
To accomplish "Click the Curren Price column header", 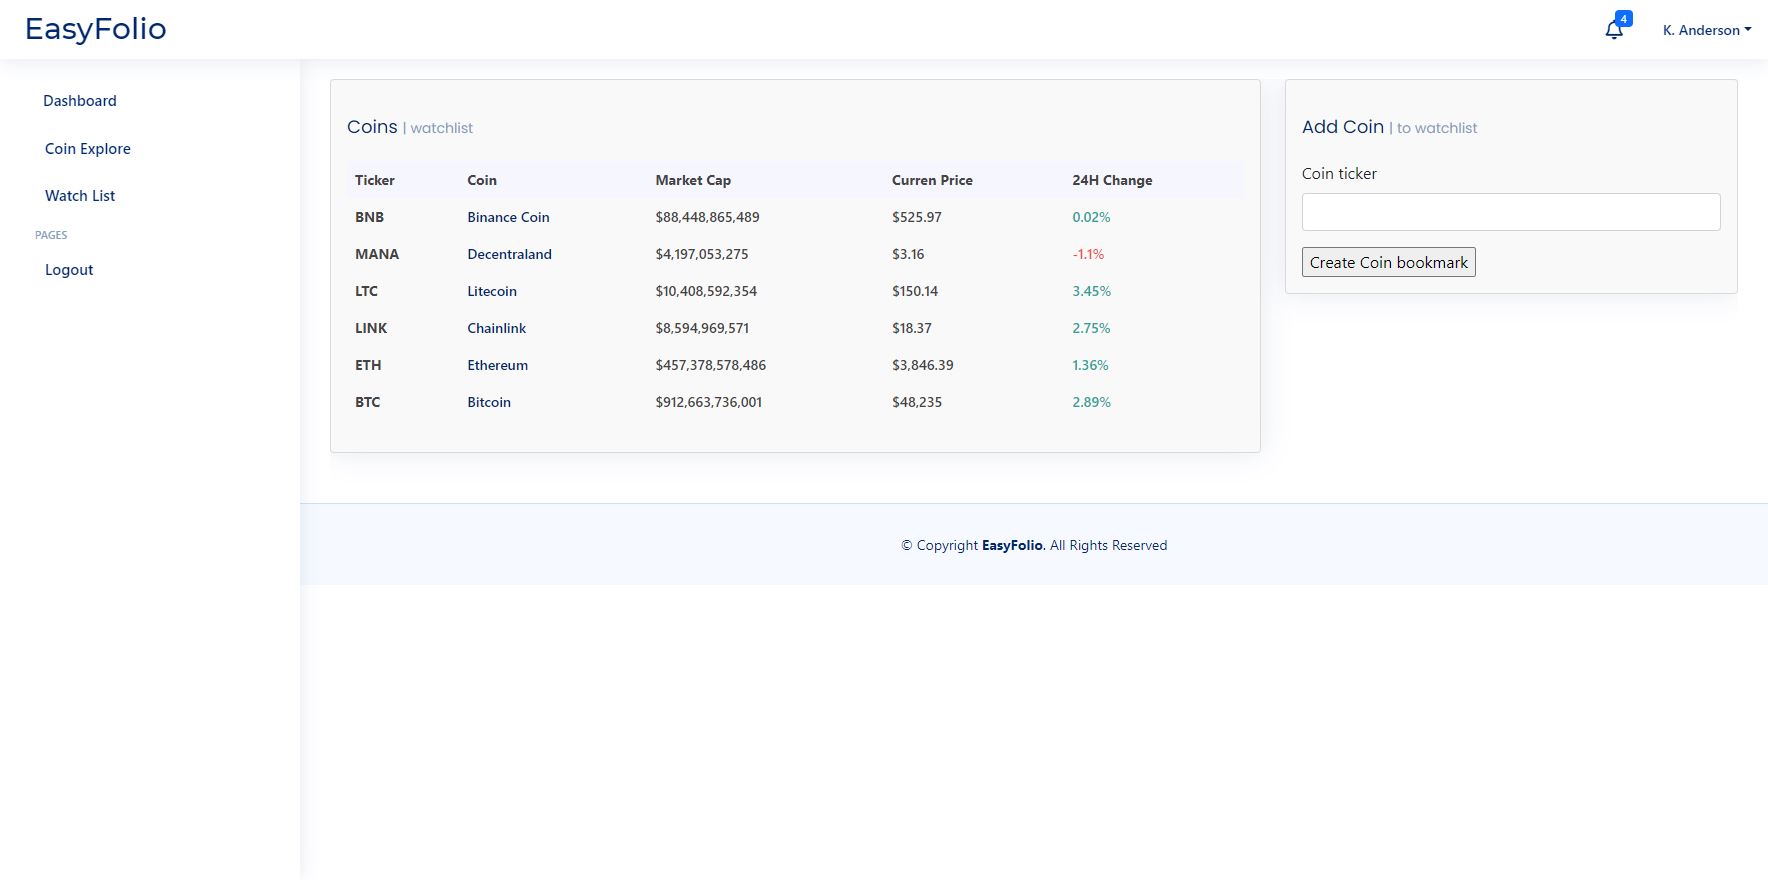I will click(932, 180).
